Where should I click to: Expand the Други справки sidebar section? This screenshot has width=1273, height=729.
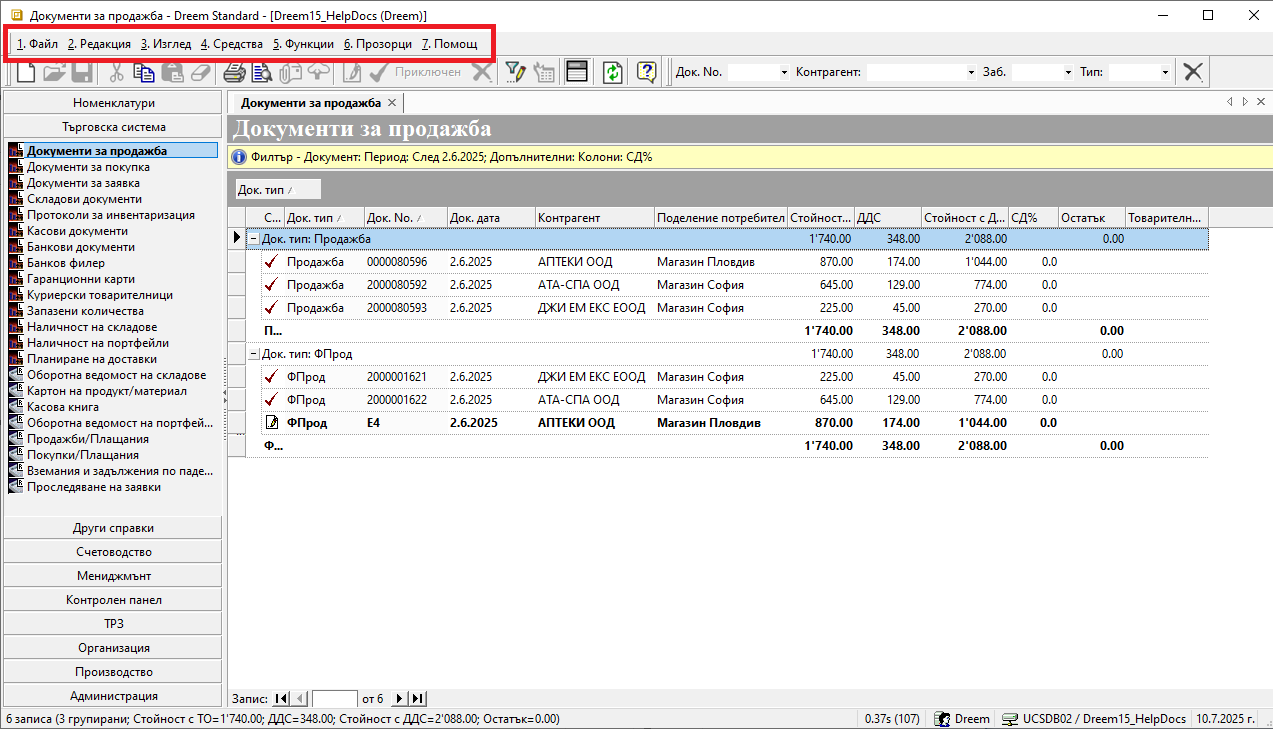click(x=113, y=528)
